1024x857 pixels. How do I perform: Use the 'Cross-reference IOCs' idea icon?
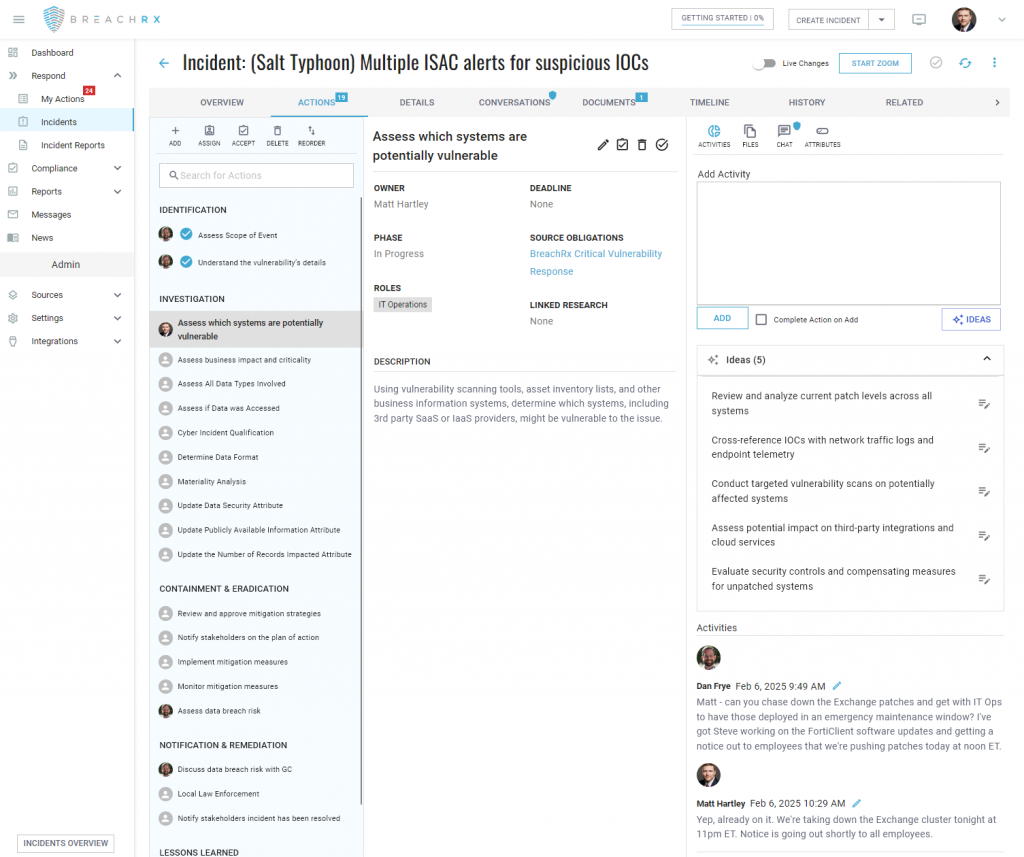point(984,447)
